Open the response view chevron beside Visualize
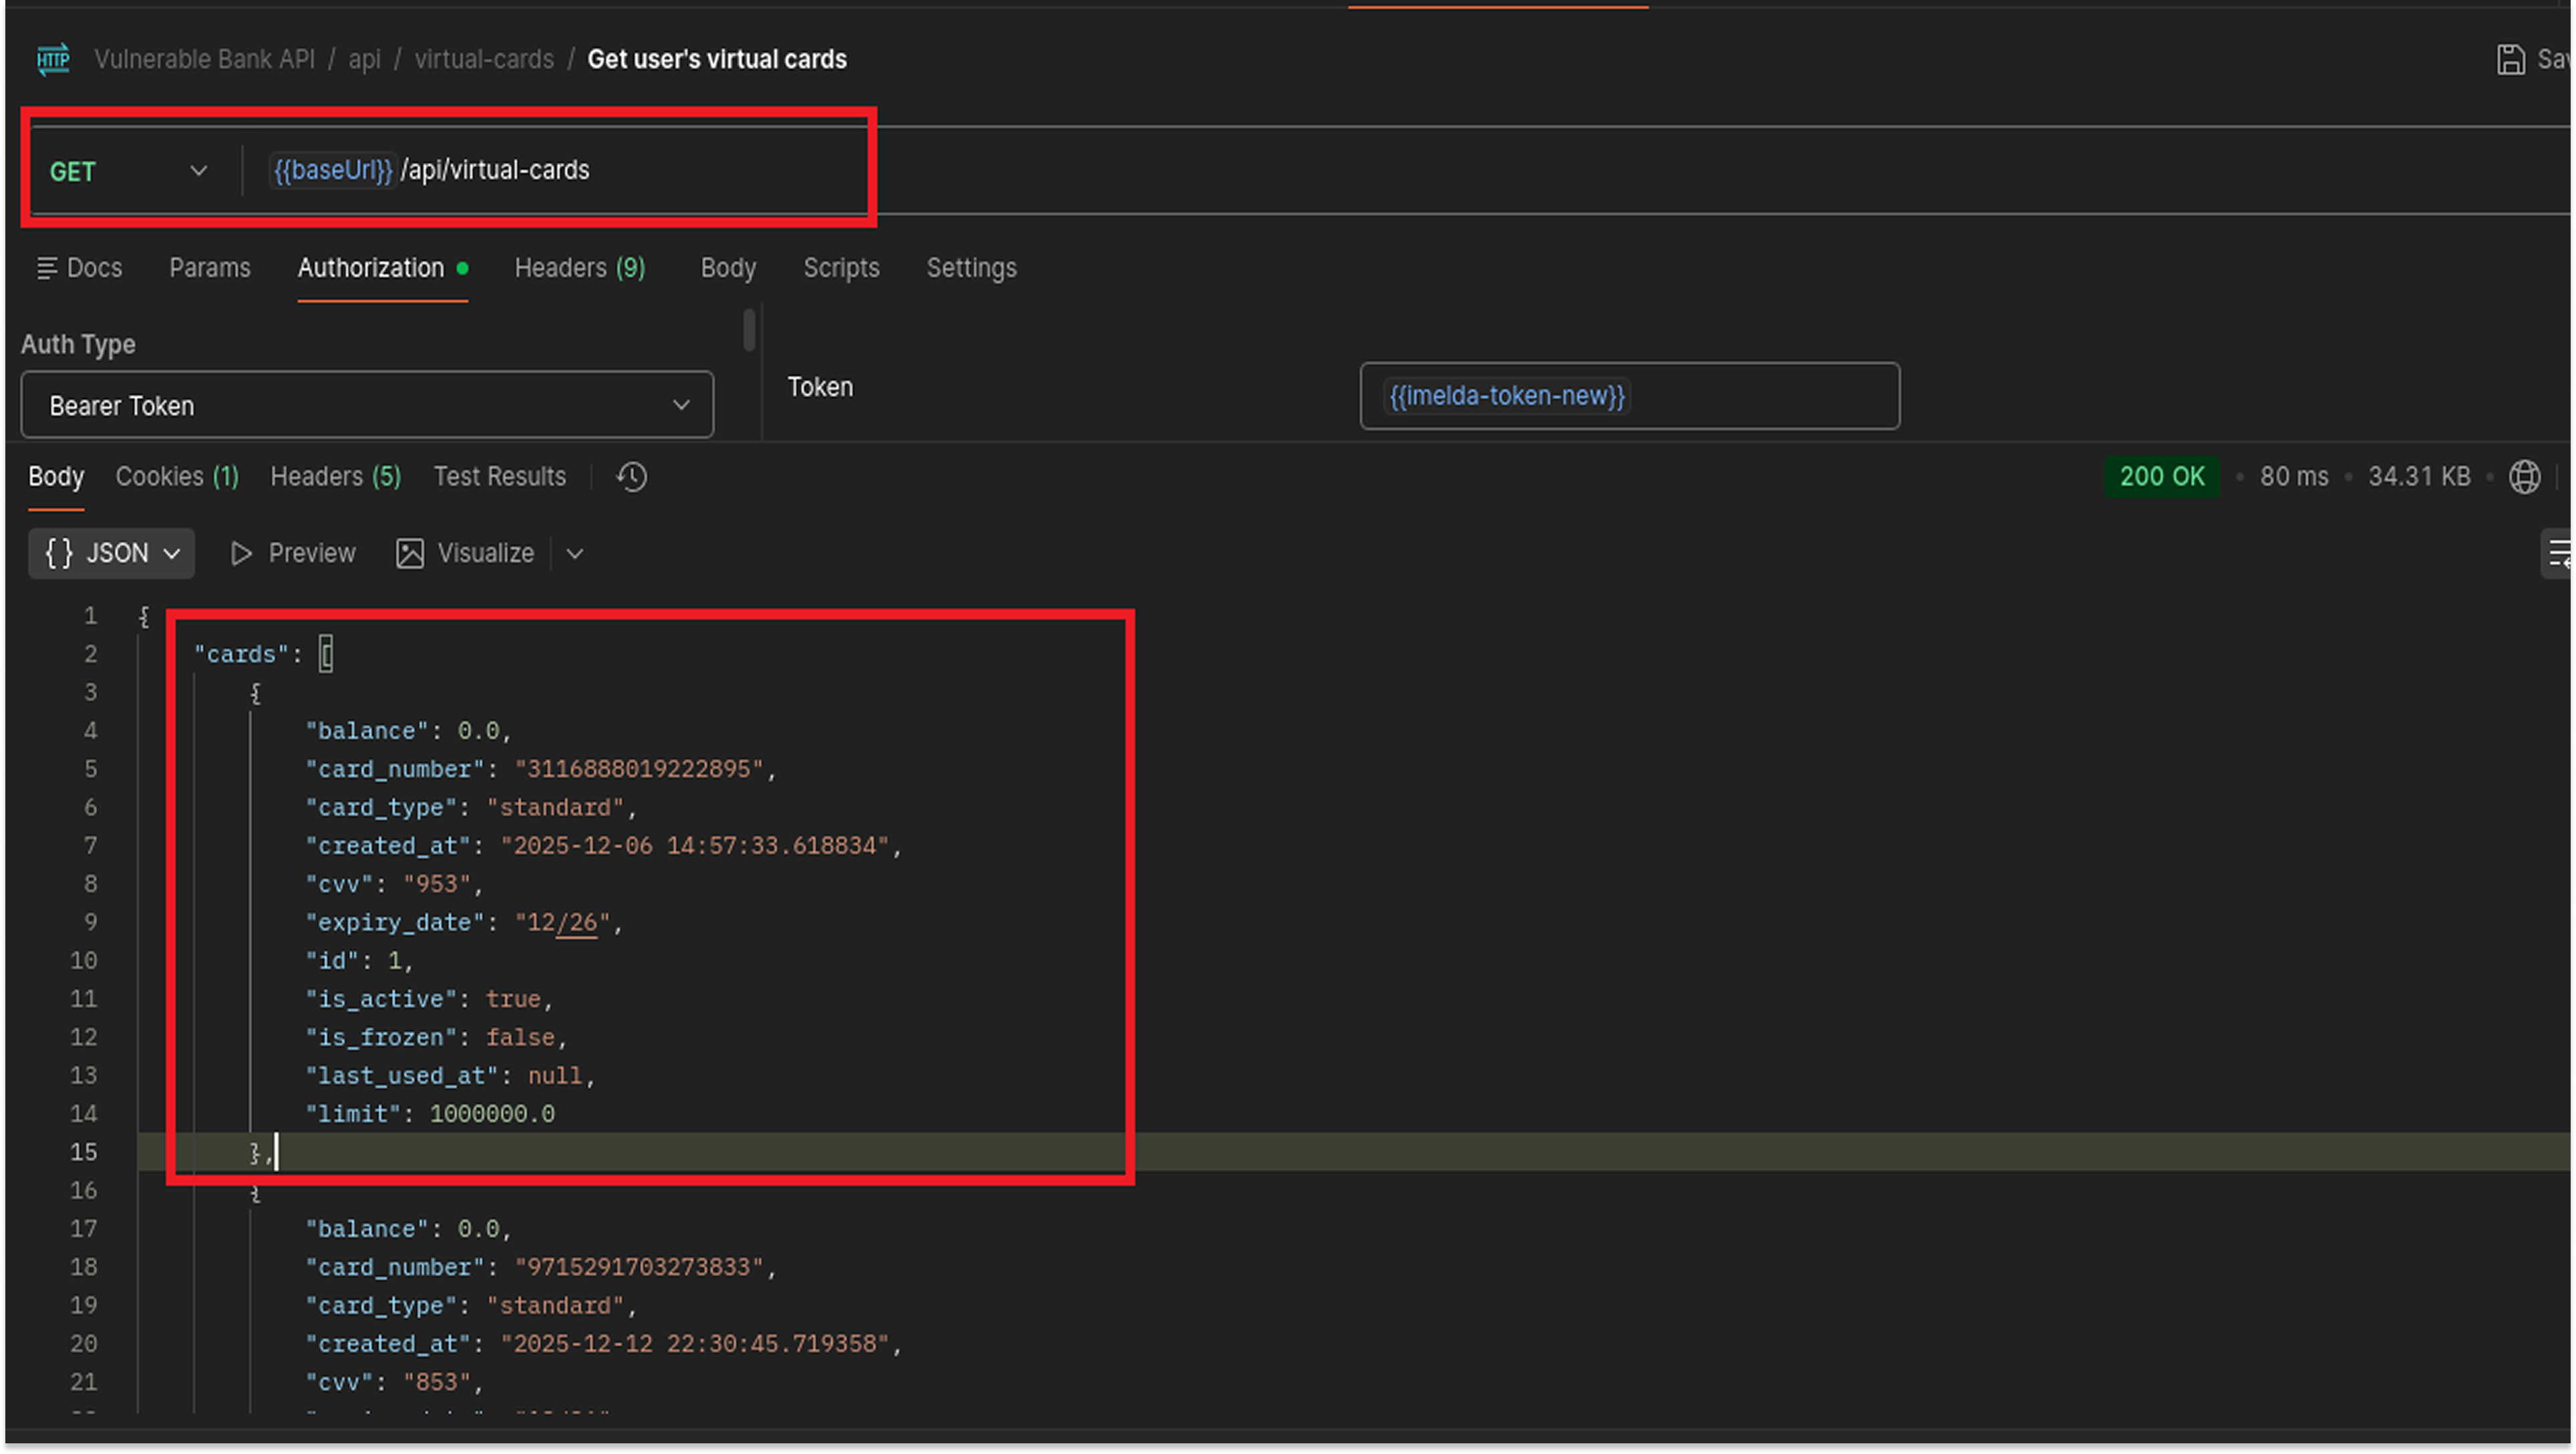2576x1454 pixels. point(575,553)
